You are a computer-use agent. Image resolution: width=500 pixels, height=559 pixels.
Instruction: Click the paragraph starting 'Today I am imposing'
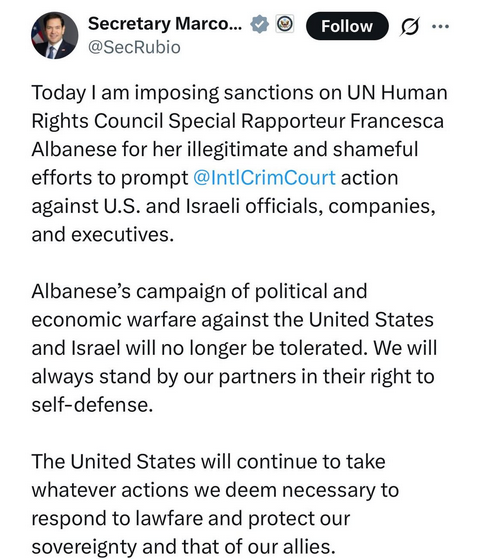[239, 163]
